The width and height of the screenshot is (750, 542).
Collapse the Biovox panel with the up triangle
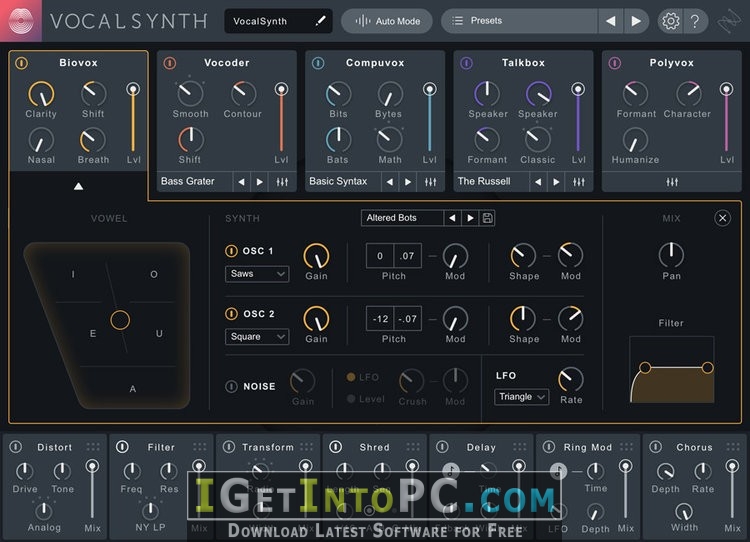[78, 187]
